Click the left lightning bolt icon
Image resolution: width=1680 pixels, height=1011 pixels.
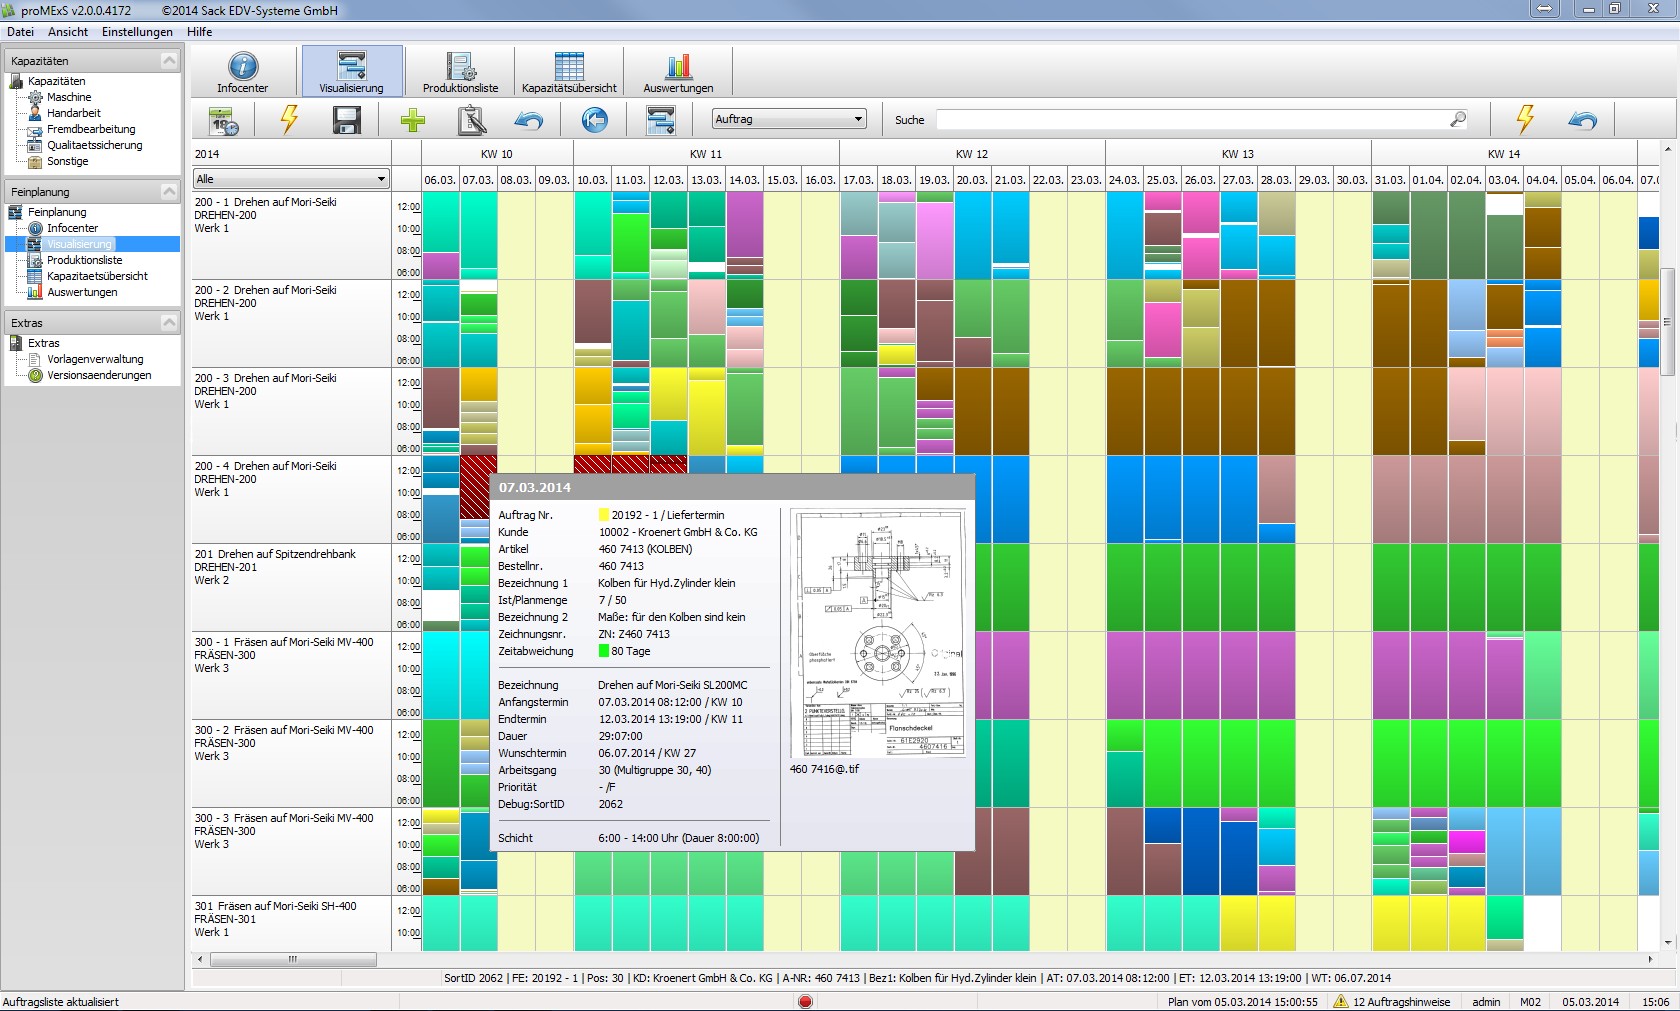click(x=289, y=120)
